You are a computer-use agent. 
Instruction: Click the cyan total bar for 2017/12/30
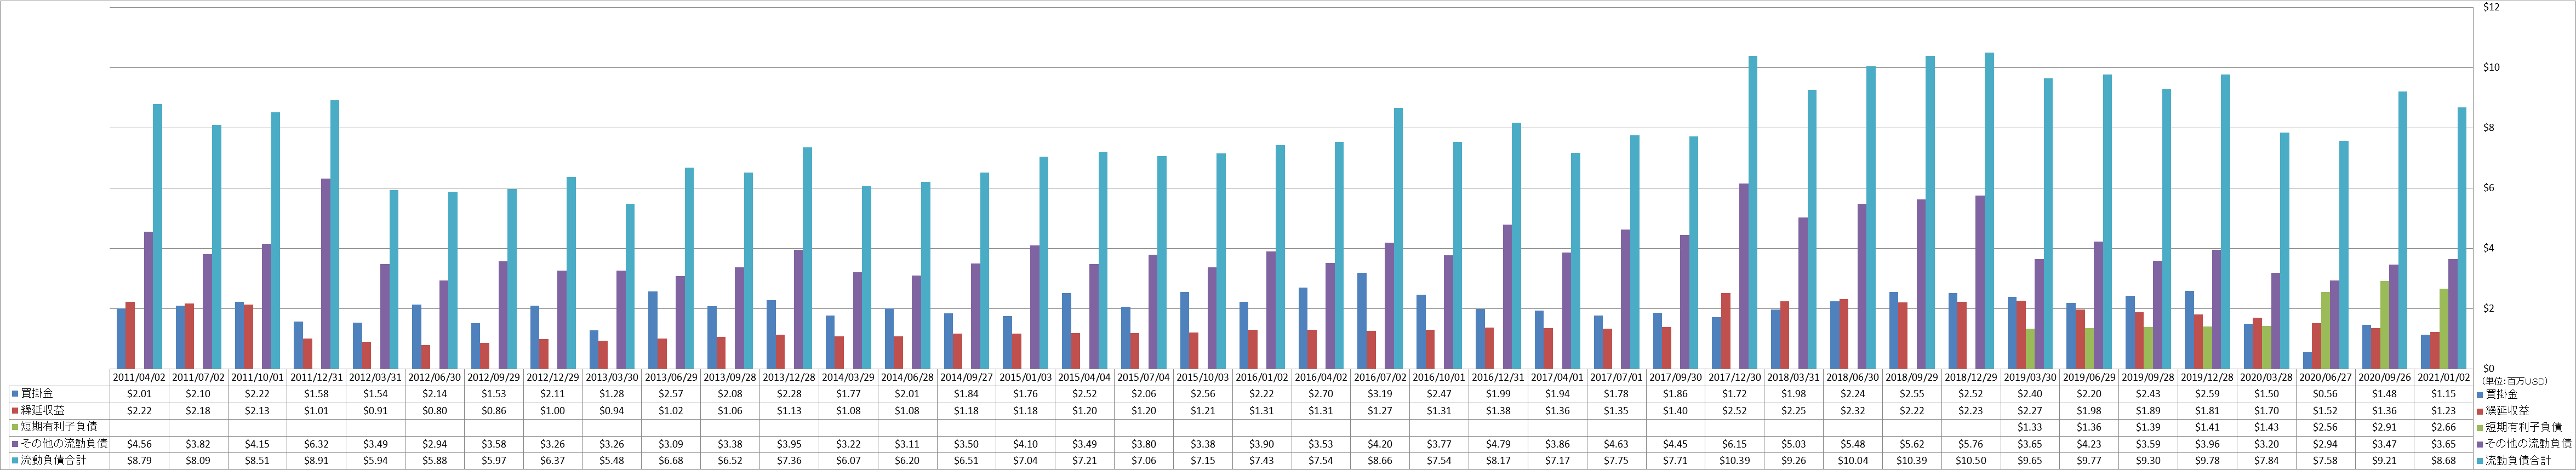pos(1753,212)
